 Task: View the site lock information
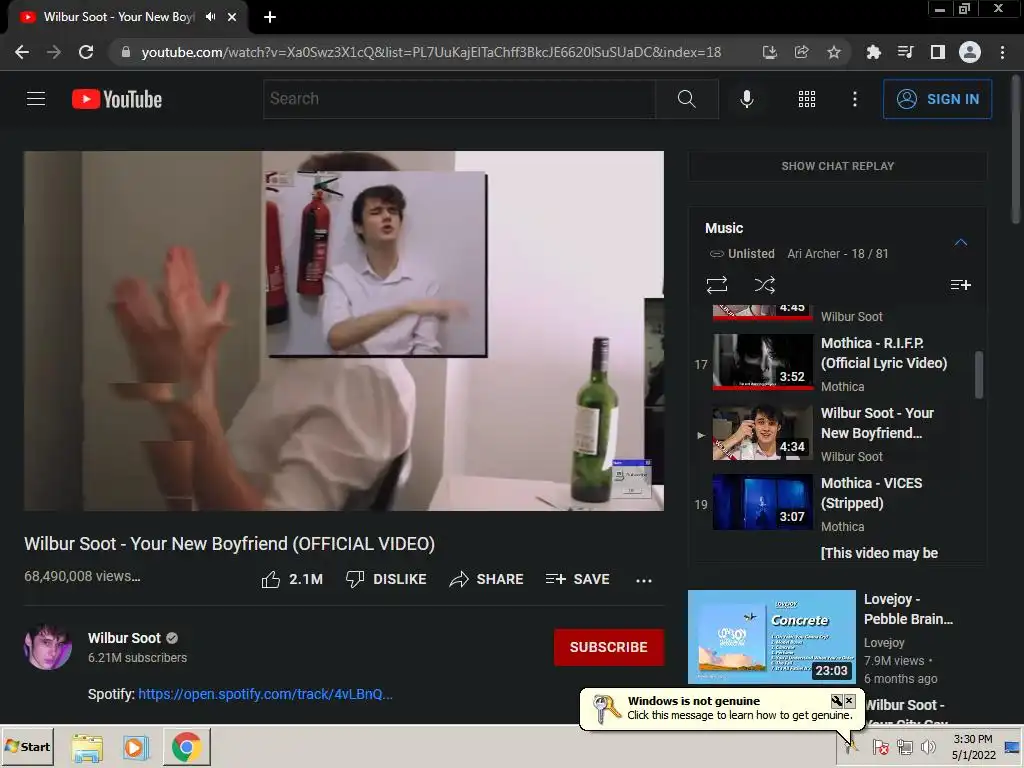tap(126, 52)
